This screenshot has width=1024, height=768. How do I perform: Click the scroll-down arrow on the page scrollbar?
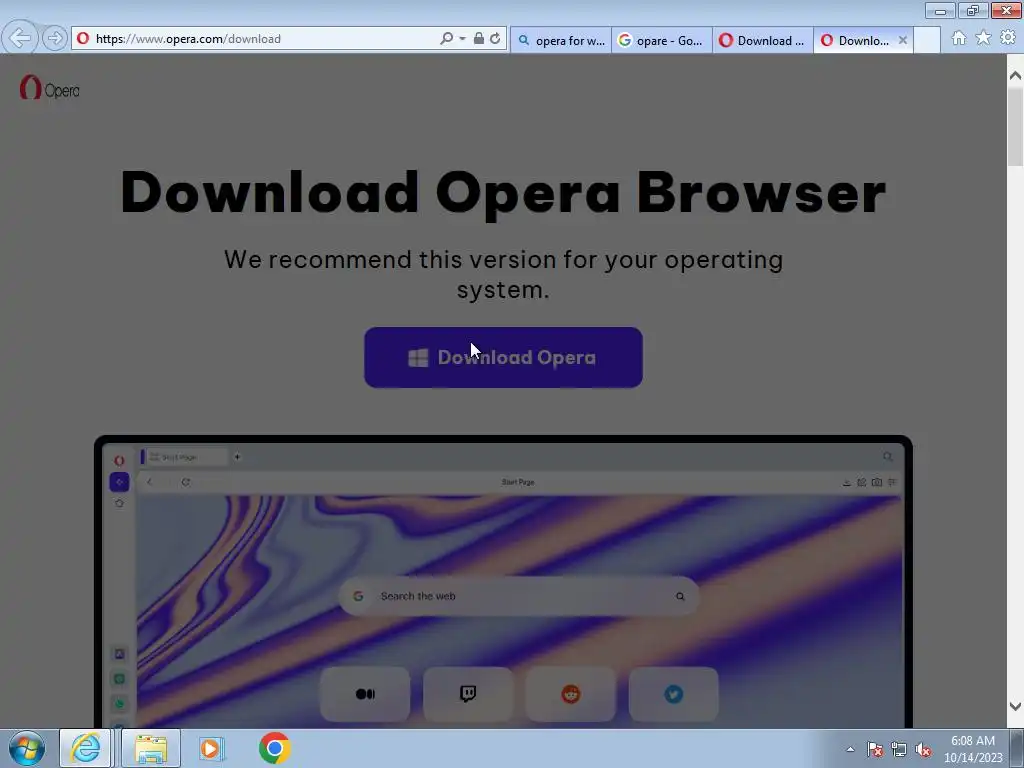tap(1015, 706)
